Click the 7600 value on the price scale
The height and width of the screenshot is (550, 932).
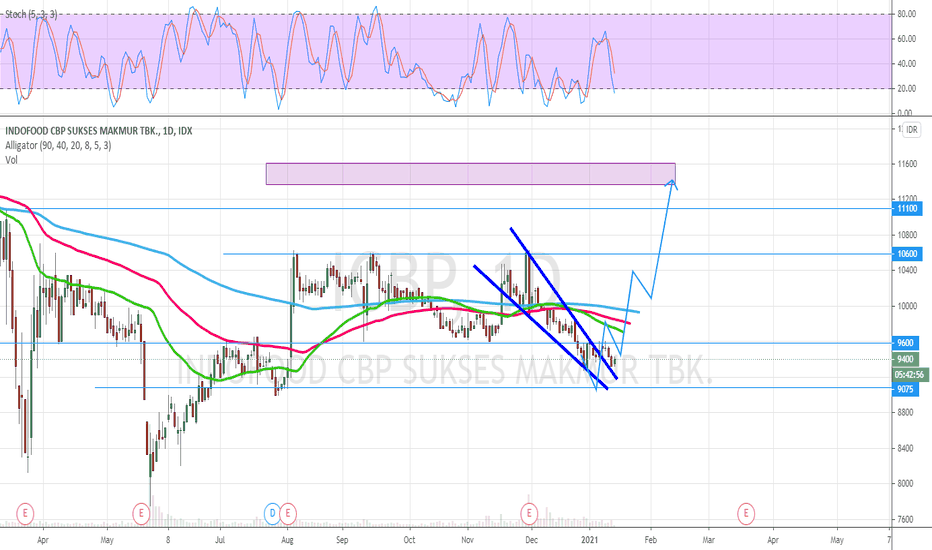pyautogui.click(x=905, y=519)
